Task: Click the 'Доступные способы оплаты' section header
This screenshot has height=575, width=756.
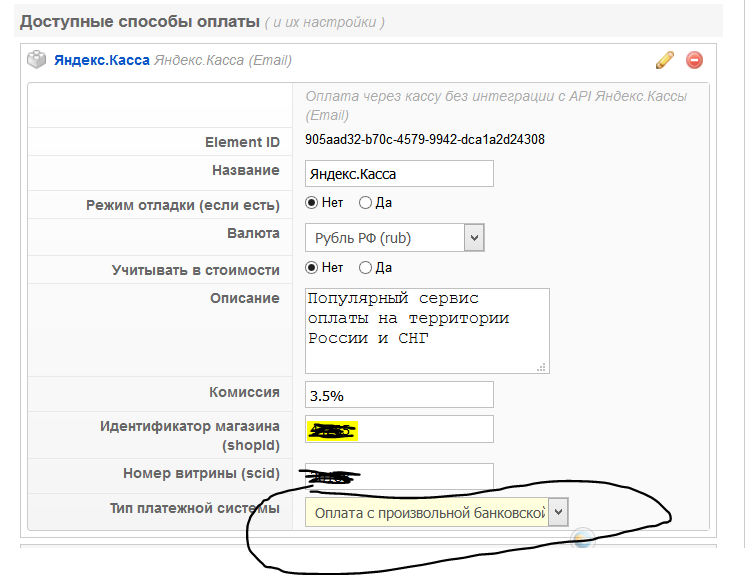Action: 139,21
